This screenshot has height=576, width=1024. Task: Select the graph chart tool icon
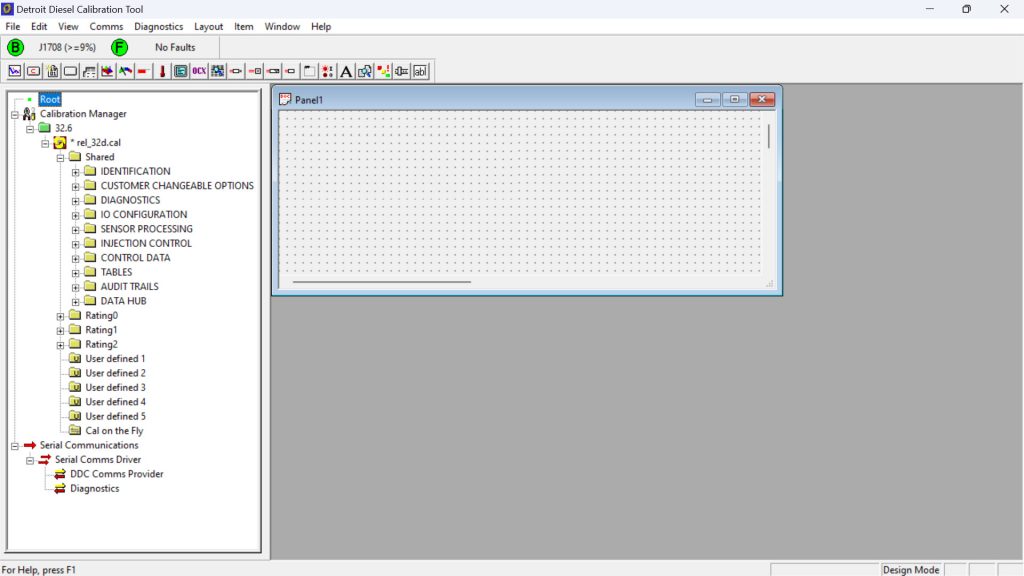15,71
